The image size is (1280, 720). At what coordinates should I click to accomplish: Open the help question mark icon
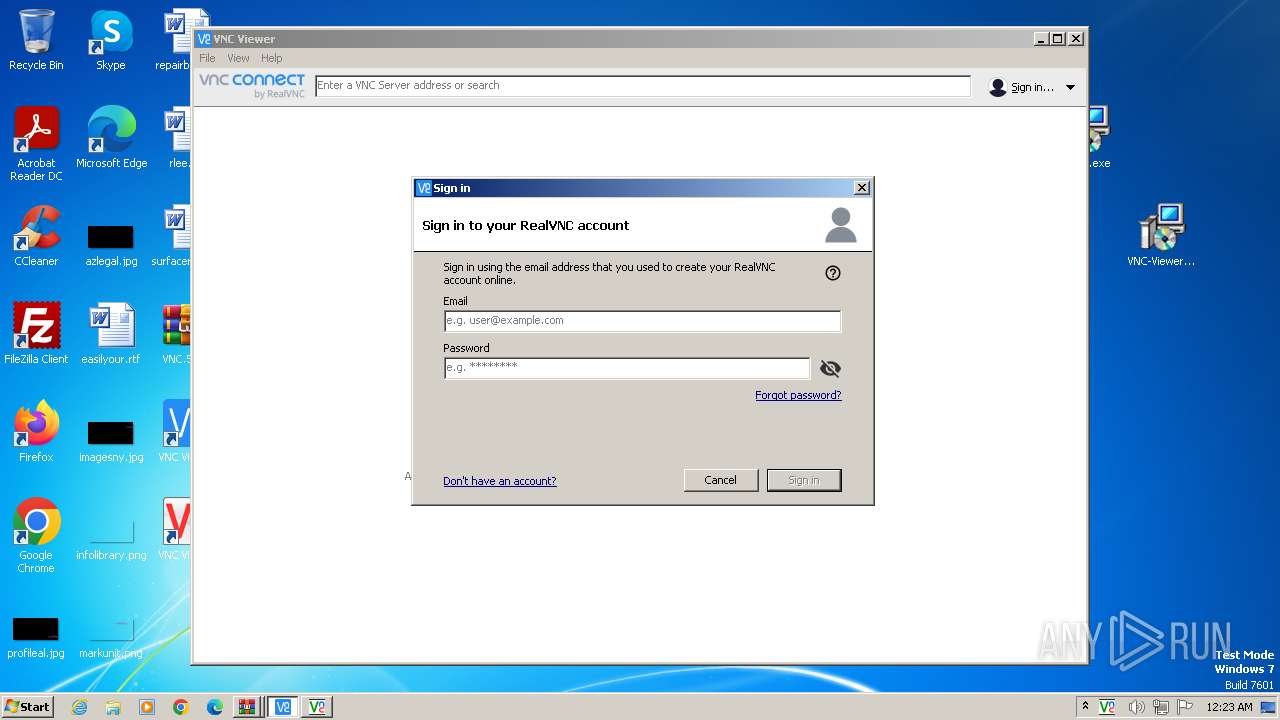click(x=833, y=273)
